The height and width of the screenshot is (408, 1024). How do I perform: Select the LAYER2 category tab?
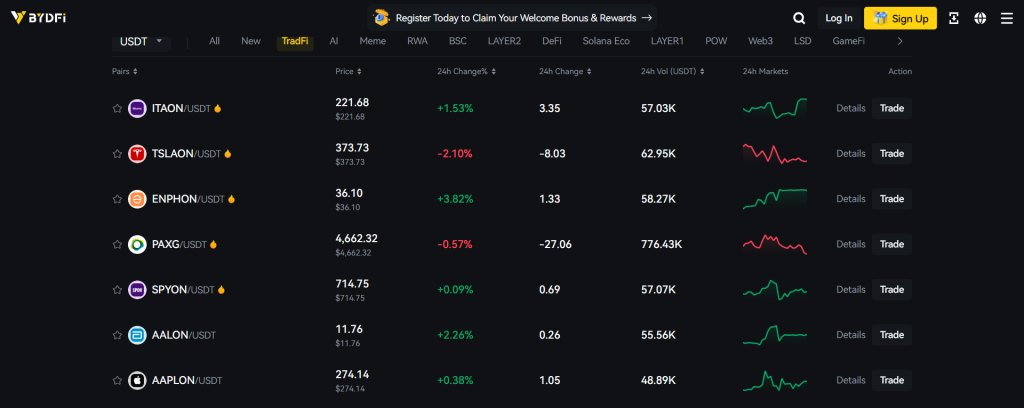504,41
